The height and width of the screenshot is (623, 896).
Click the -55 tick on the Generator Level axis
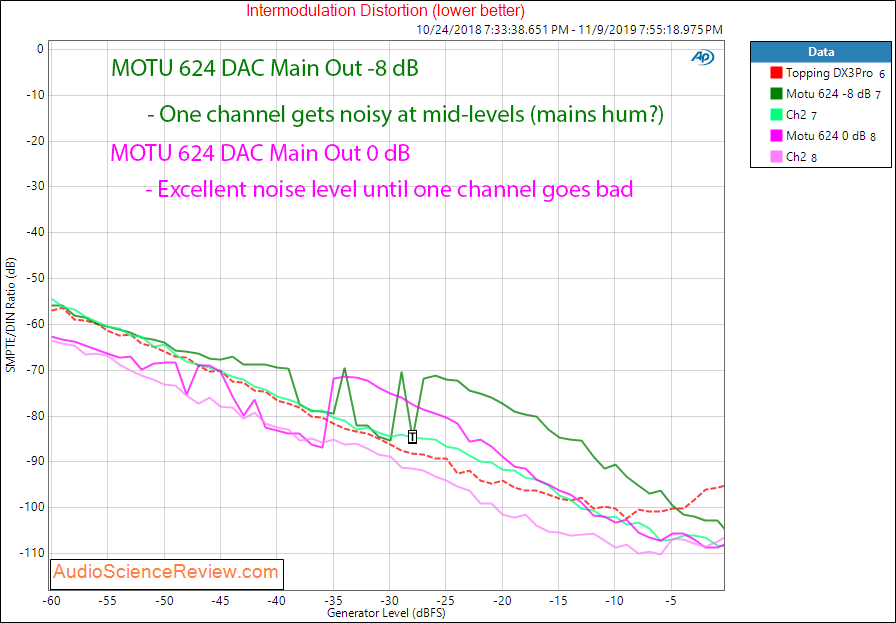click(x=107, y=601)
